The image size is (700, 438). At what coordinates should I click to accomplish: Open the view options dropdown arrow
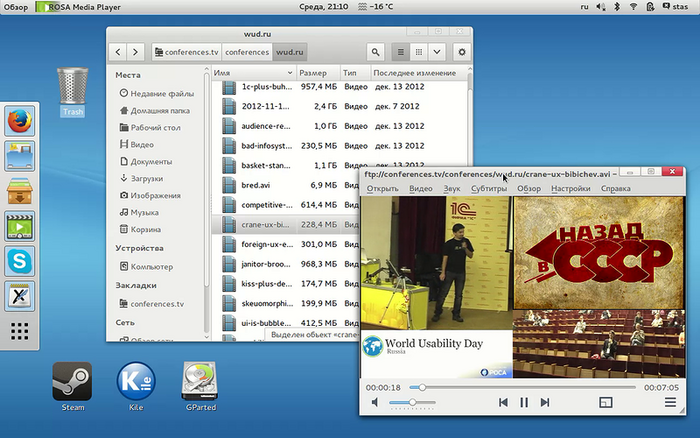click(437, 51)
